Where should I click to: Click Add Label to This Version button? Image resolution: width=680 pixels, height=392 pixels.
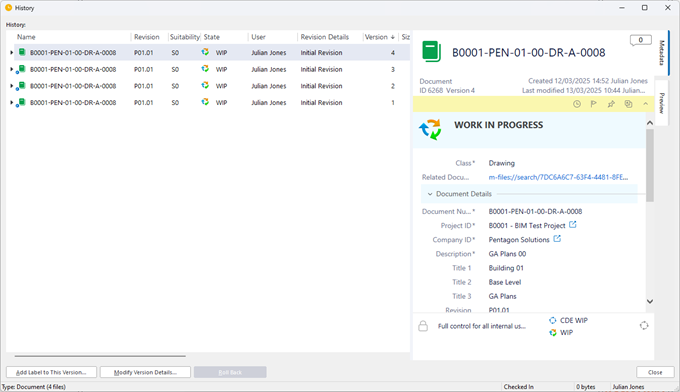tap(51, 372)
